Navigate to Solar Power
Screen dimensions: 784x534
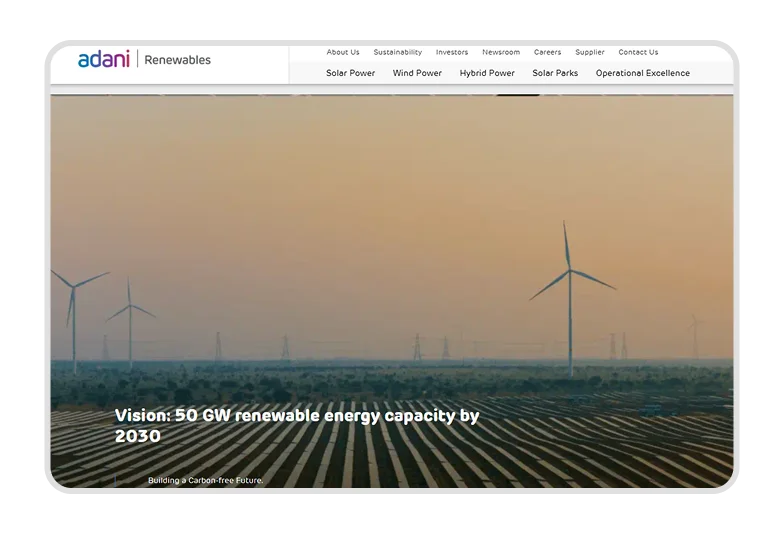coord(350,73)
